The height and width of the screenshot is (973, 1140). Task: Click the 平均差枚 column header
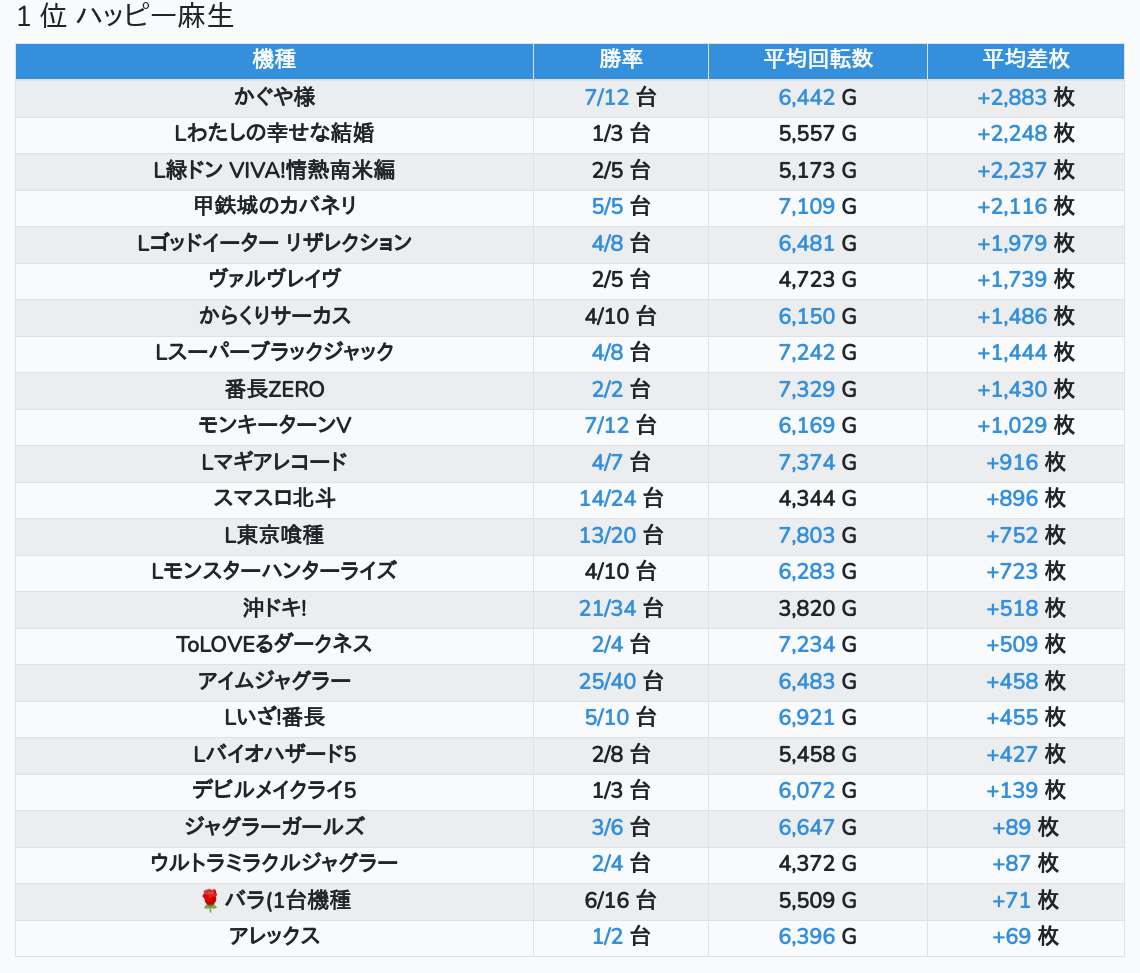click(x=1026, y=60)
